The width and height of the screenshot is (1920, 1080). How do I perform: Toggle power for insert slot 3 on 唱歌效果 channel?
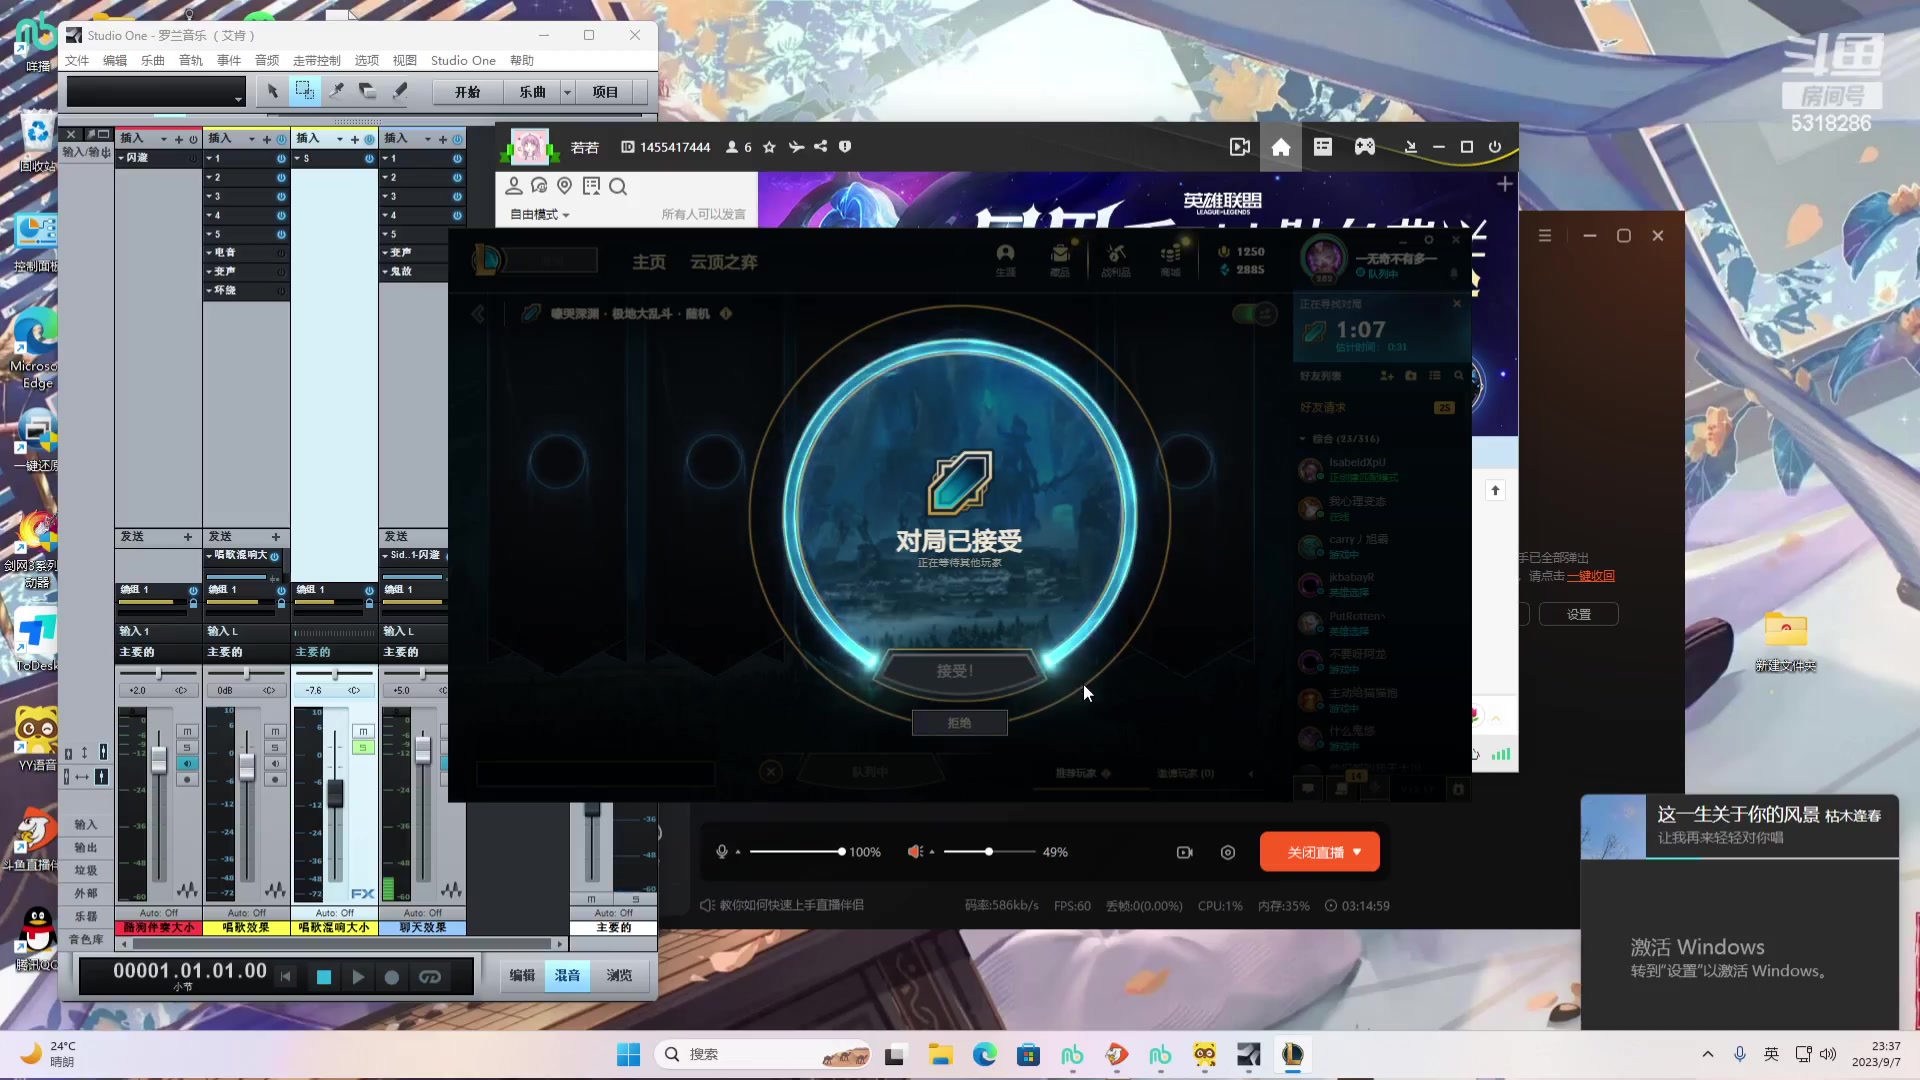281,197
